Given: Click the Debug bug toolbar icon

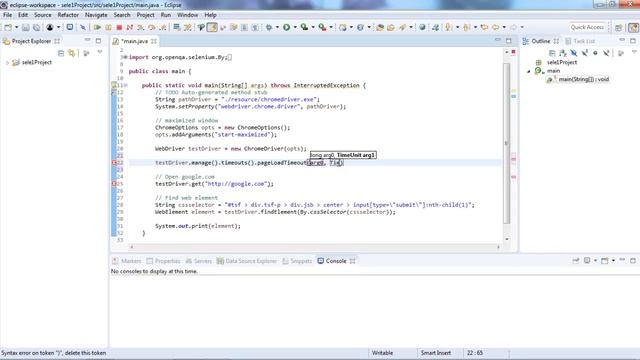Looking at the screenshot, I should (269, 27).
